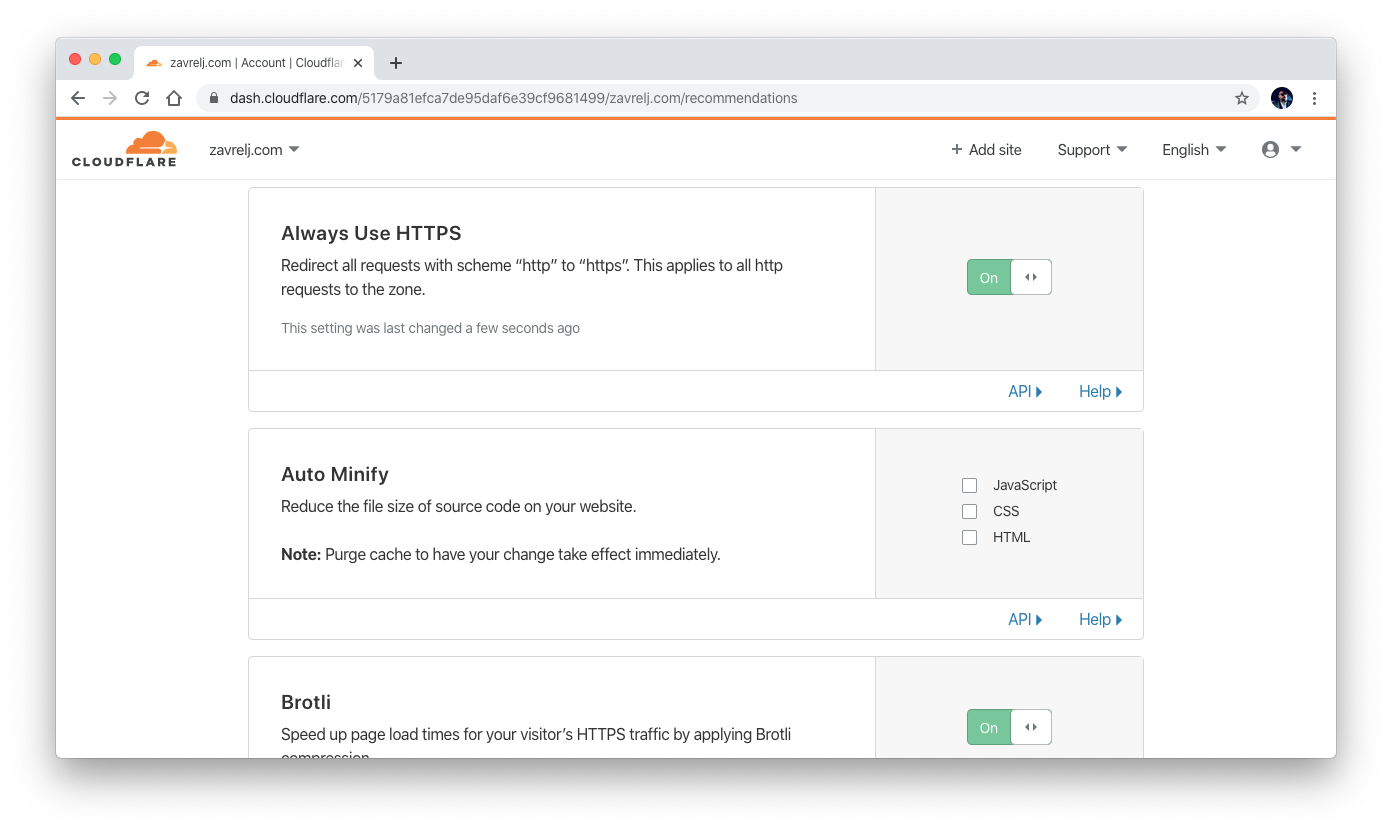The width and height of the screenshot is (1392, 832).
Task: Click the address bar URL
Action: (x=514, y=98)
